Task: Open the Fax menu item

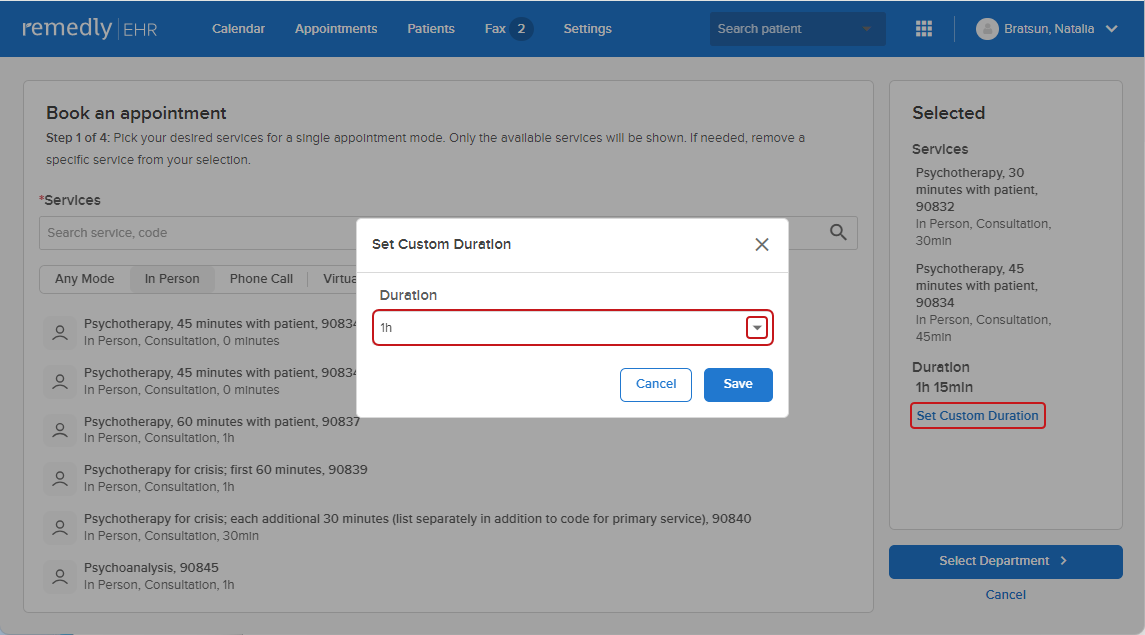Action: tap(494, 29)
